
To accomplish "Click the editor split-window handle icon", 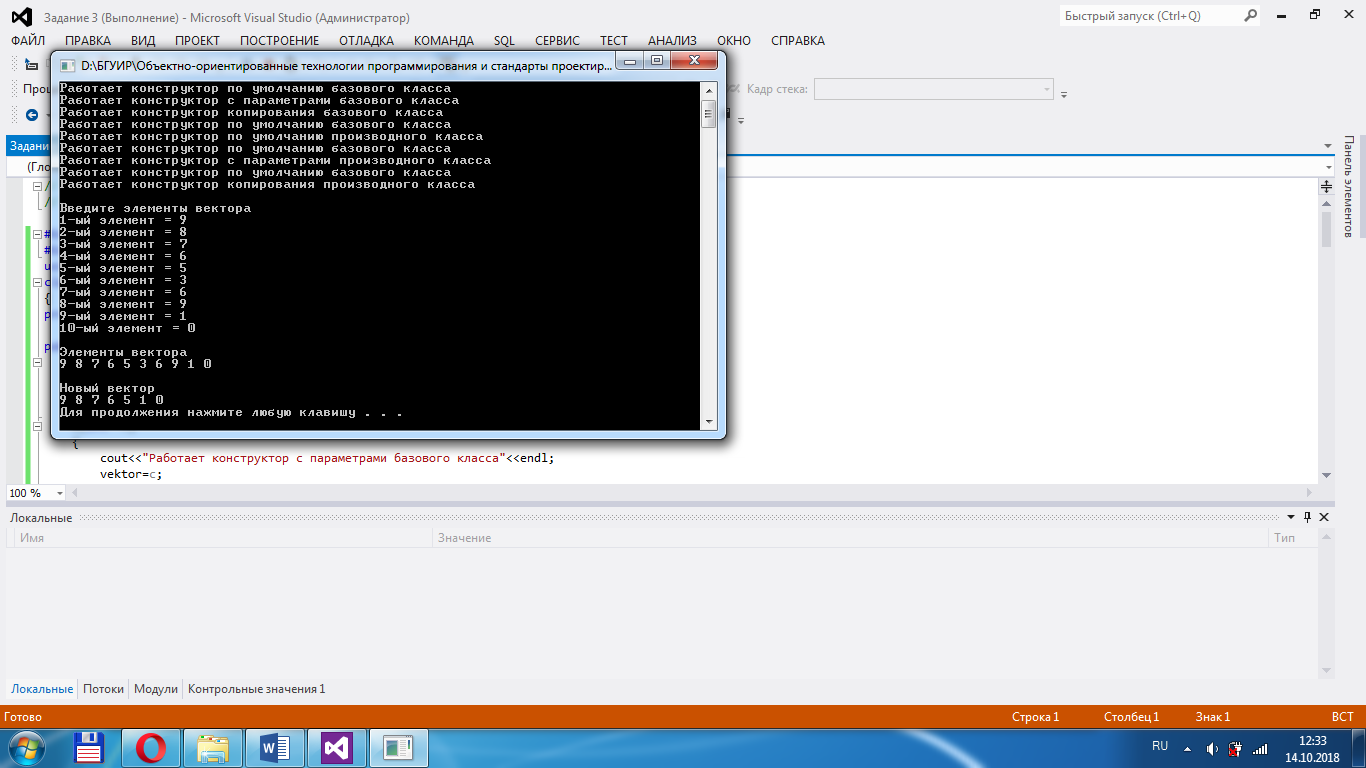I will pyautogui.click(x=1327, y=187).
